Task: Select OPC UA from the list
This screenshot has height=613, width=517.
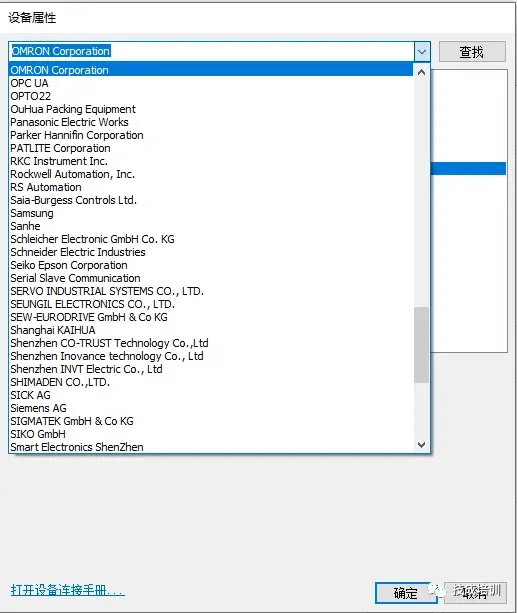Action: (211, 83)
